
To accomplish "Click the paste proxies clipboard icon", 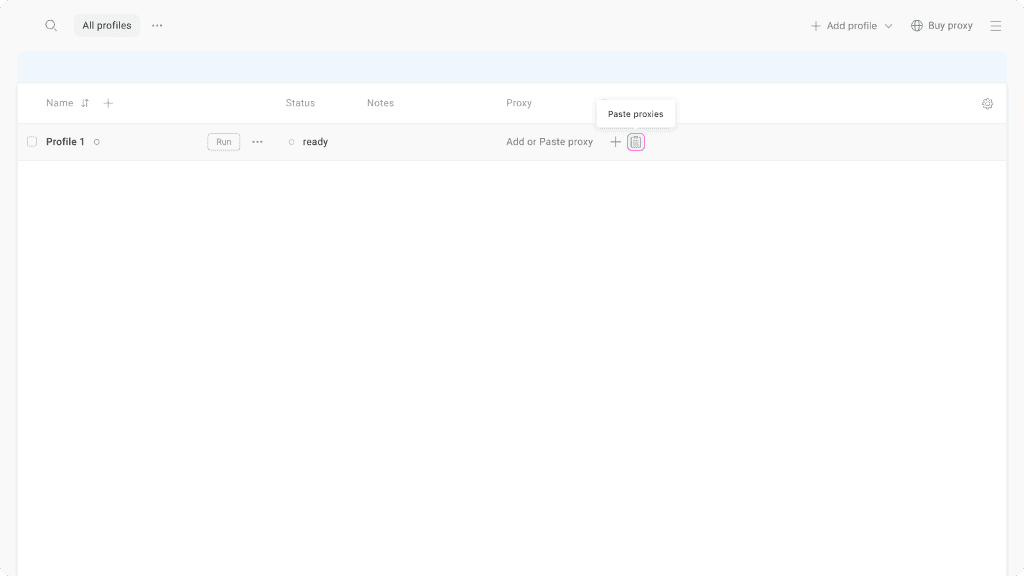I will click(x=636, y=142).
